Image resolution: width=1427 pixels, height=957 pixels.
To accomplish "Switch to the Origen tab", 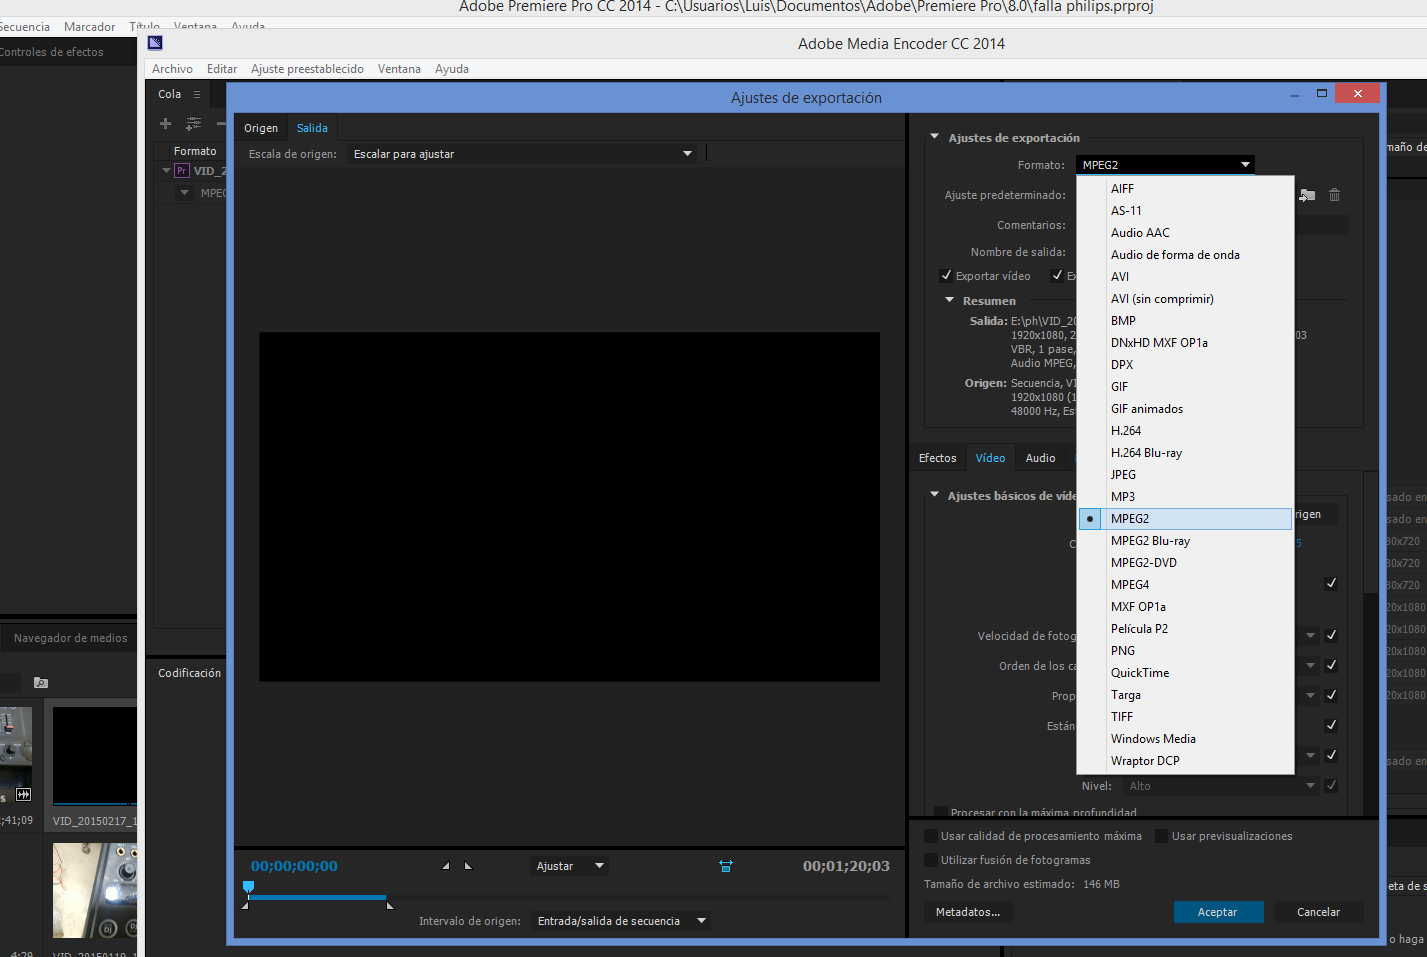I will (x=261, y=128).
